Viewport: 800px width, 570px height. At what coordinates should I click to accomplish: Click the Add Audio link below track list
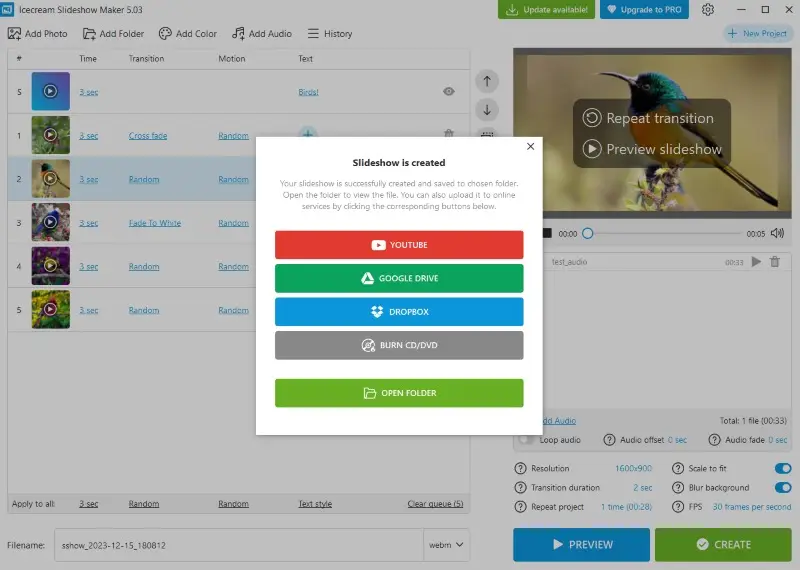pyautogui.click(x=559, y=421)
